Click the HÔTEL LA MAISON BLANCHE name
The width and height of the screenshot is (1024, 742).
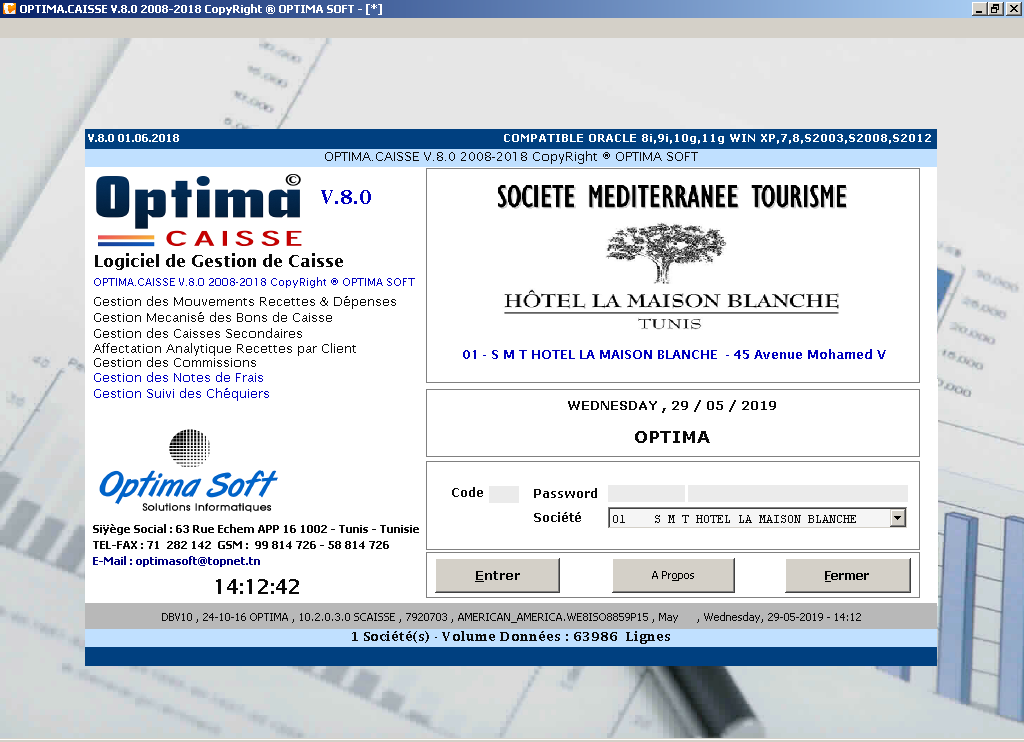tap(671, 300)
